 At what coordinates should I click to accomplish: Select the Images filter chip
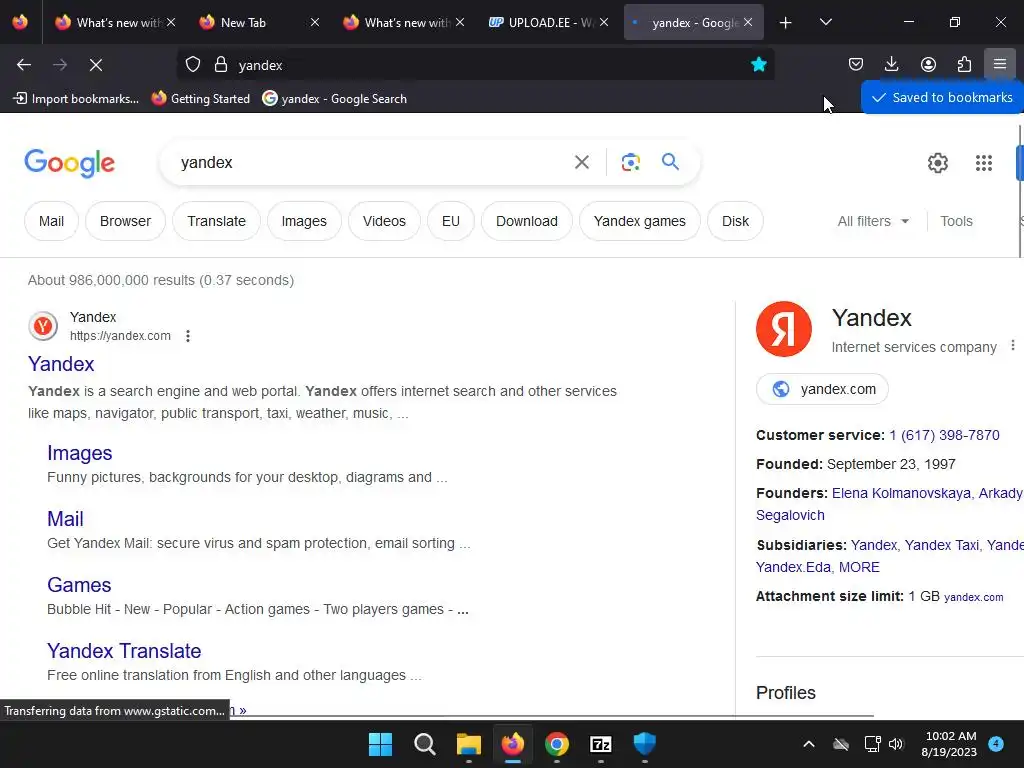[304, 221]
